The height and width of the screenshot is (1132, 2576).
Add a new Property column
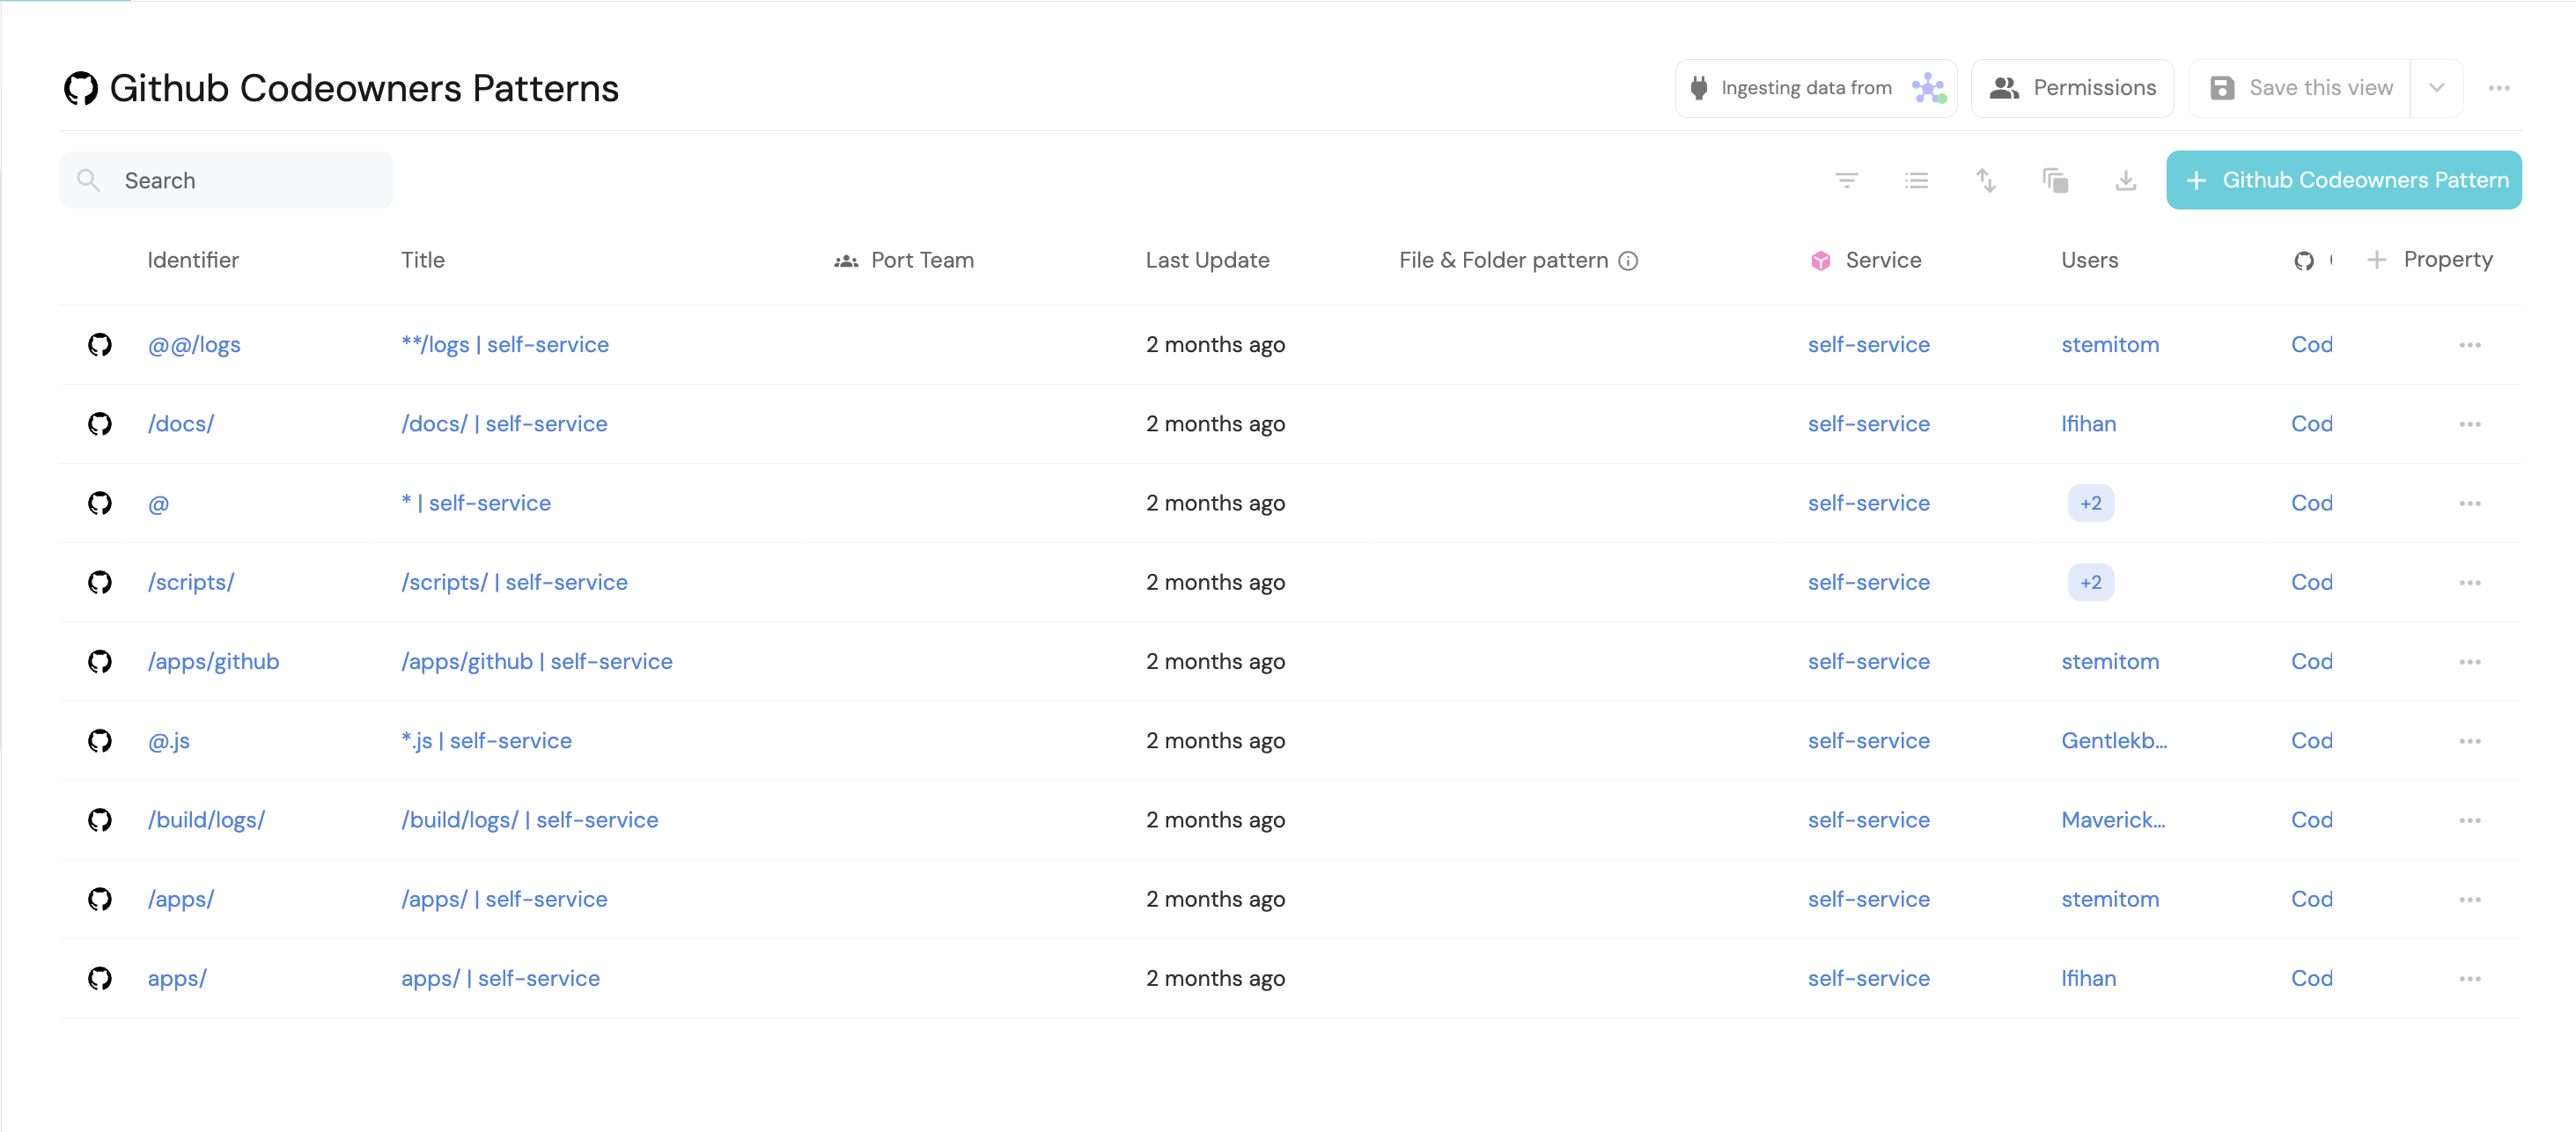coord(2430,260)
